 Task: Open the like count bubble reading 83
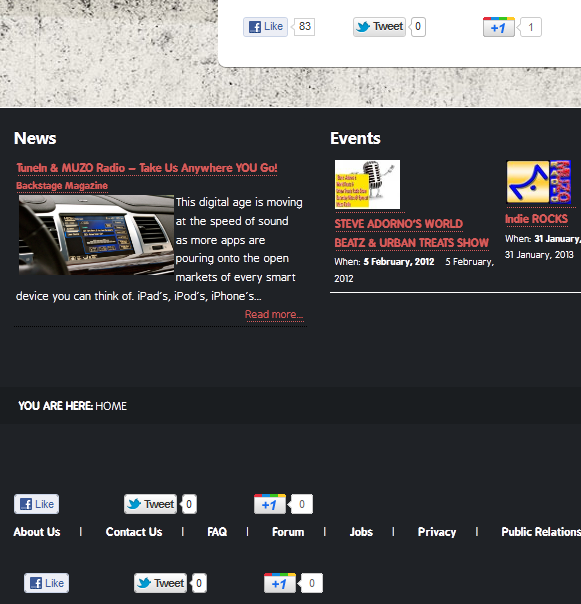click(304, 27)
